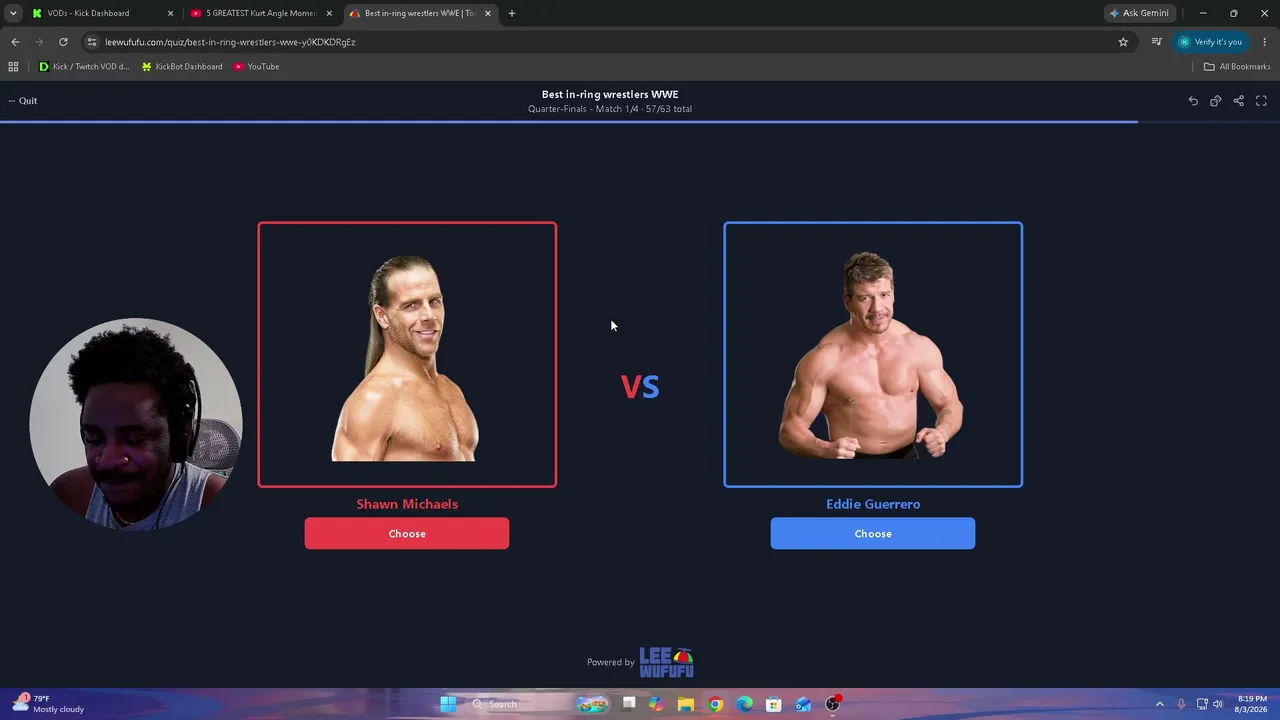Click the Leewufufu logo link
The image size is (1280, 720).
click(x=666, y=662)
